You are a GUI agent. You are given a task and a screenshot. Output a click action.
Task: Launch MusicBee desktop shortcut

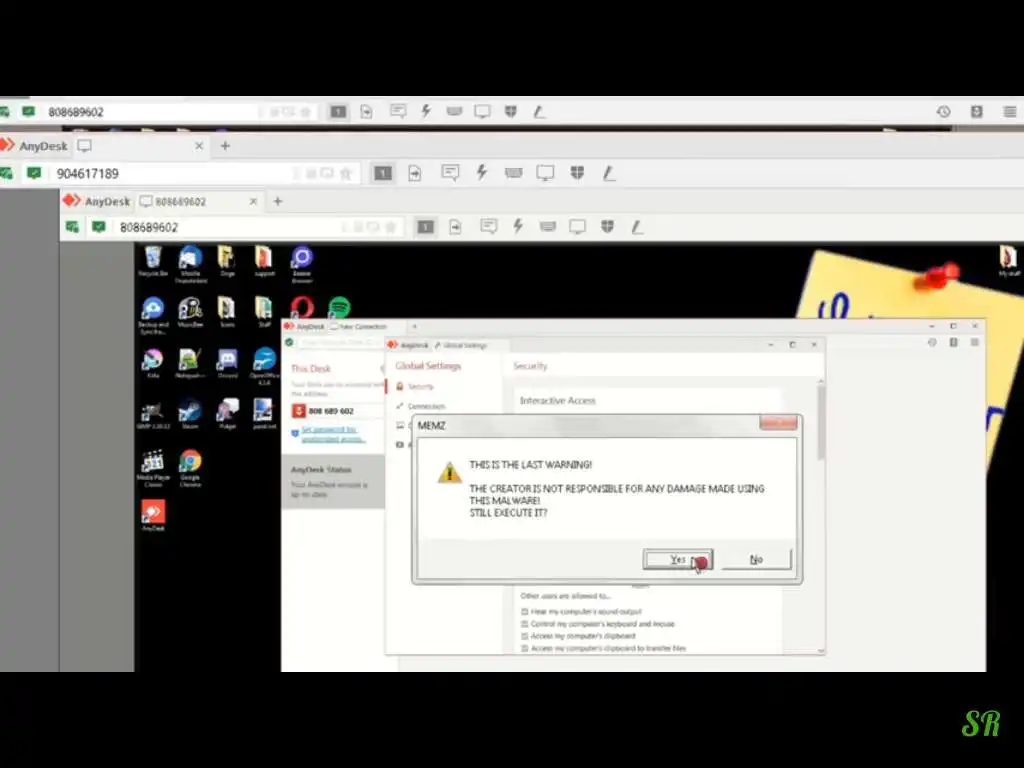[x=190, y=312]
